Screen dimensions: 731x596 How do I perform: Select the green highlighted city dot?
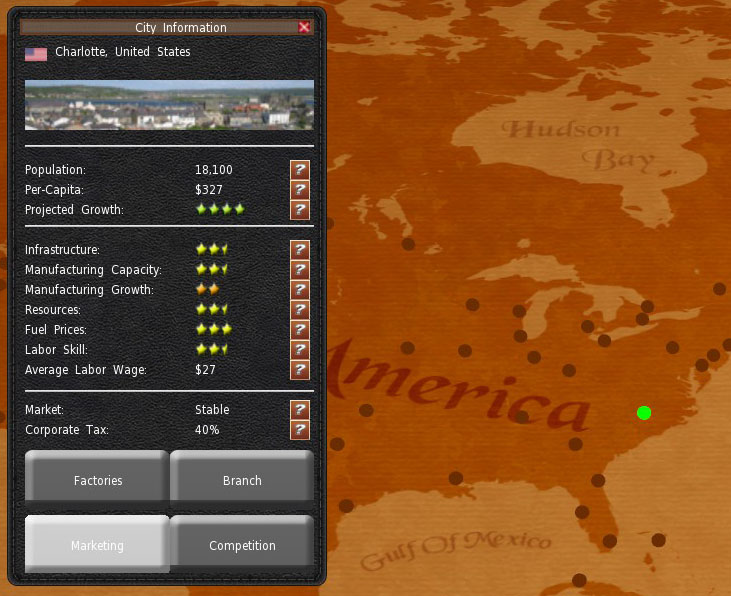coord(644,412)
